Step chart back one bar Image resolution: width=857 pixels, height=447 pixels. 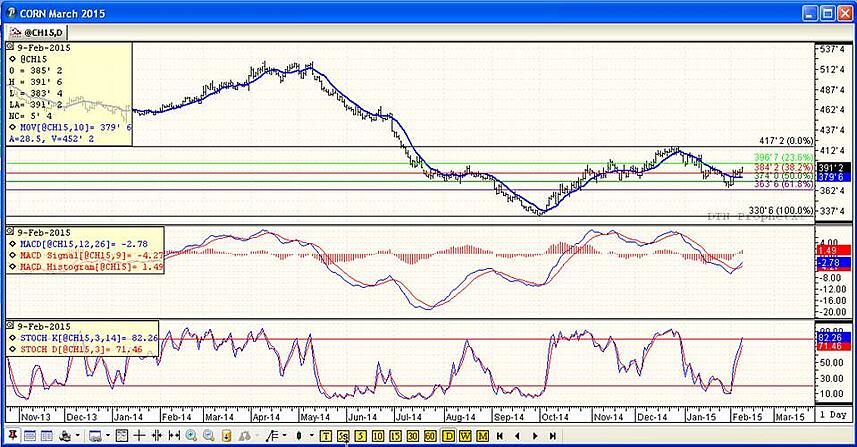[x=517, y=436]
